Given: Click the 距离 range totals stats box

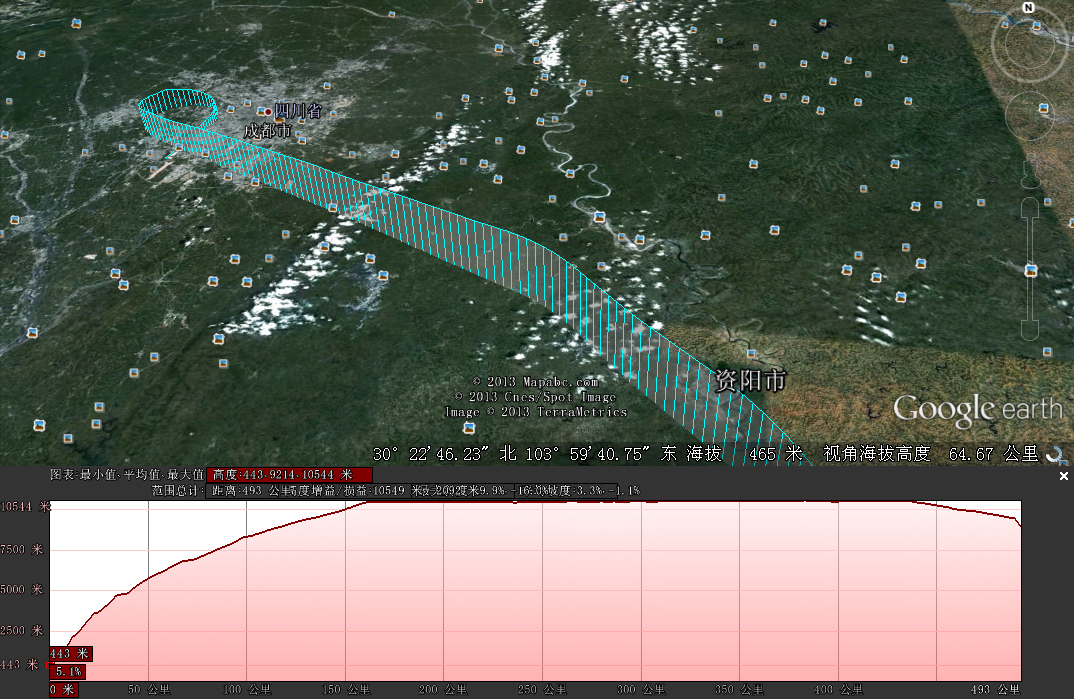Looking at the screenshot, I should click(x=422, y=490).
